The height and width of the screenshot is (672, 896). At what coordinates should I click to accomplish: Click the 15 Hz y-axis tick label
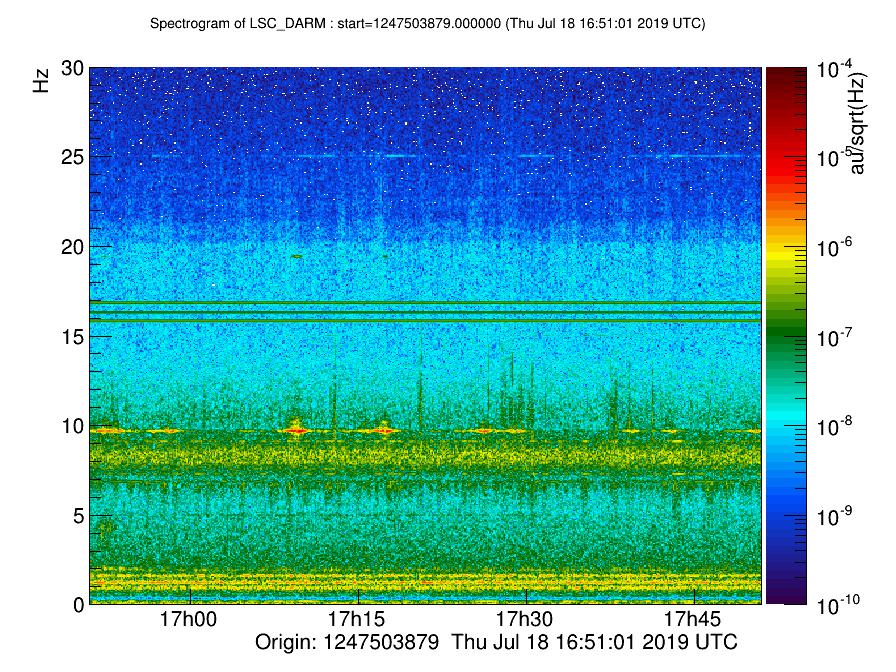click(x=70, y=336)
